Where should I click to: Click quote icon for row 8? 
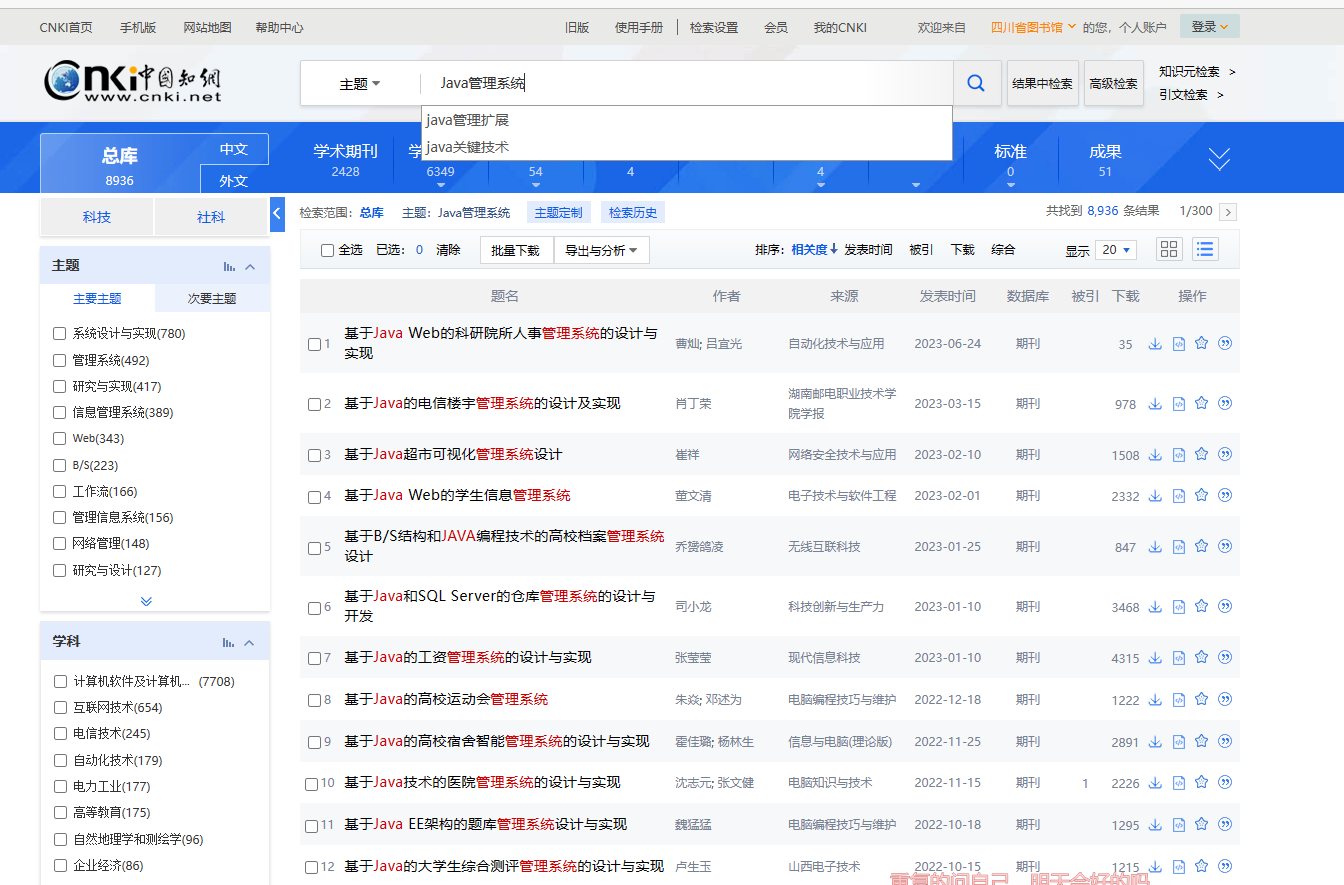point(1225,699)
